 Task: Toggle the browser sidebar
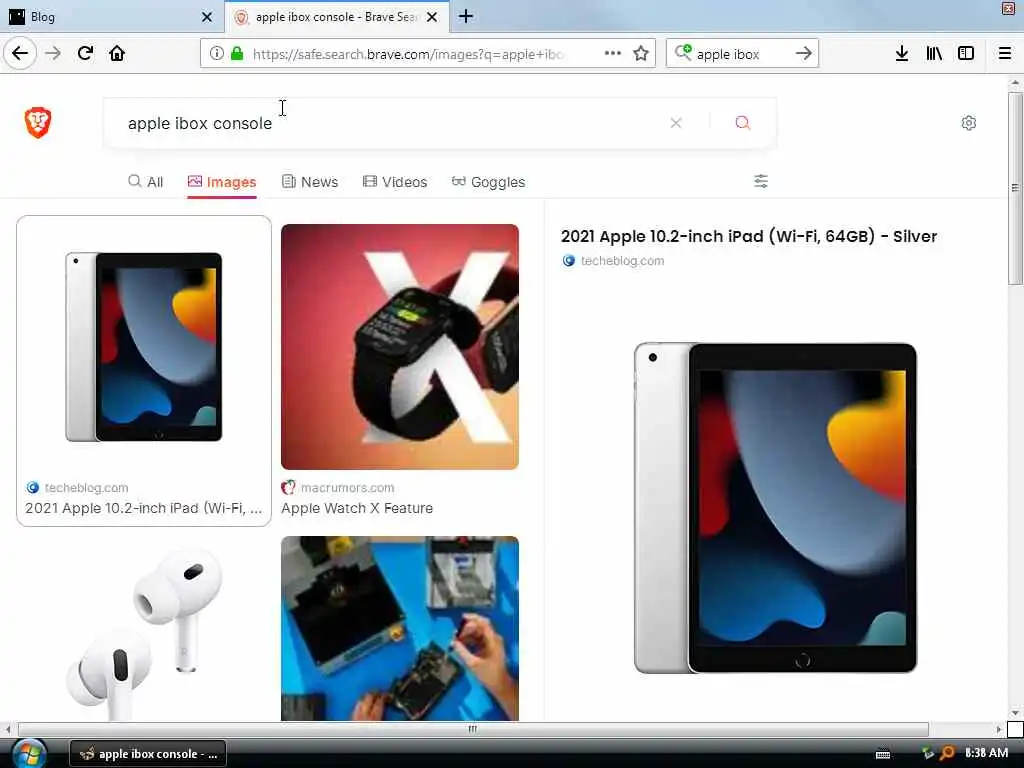pyautogui.click(x=966, y=54)
